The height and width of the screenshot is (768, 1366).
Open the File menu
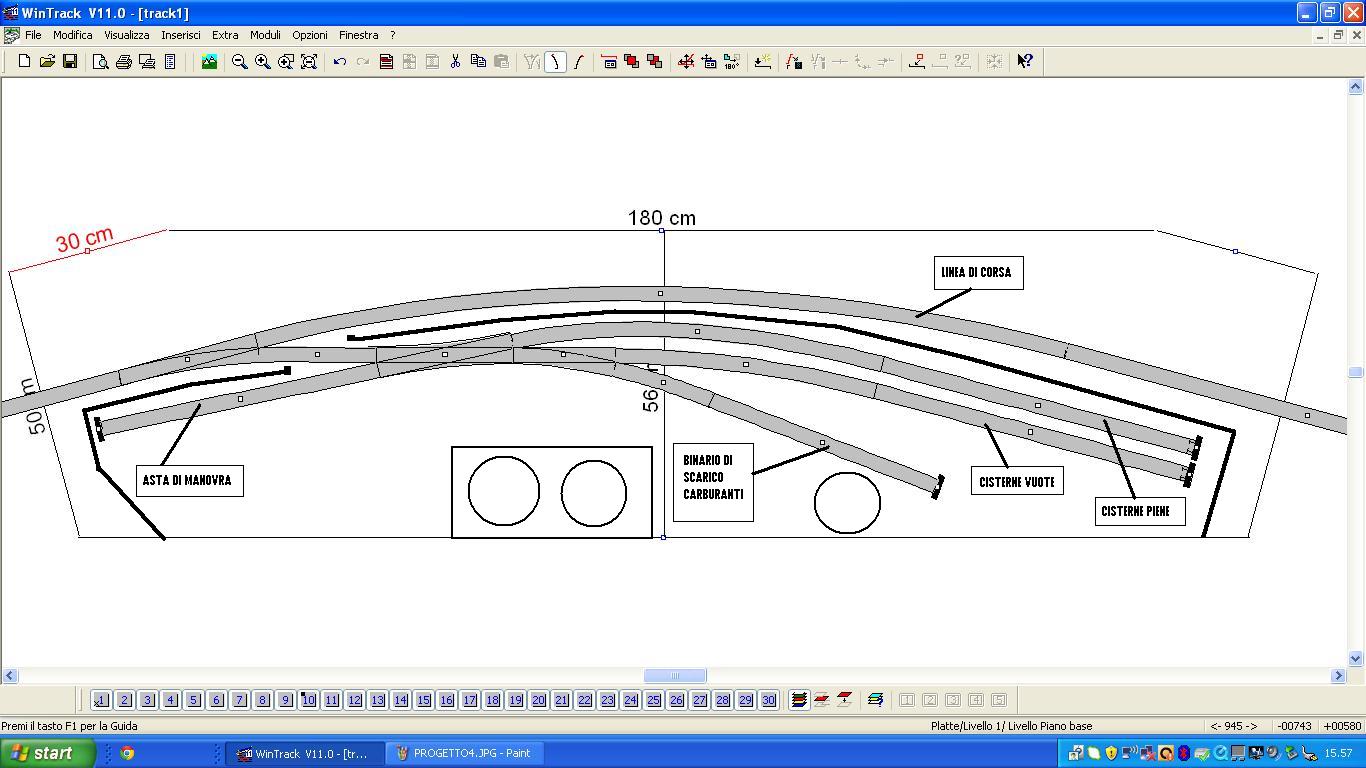coord(33,35)
